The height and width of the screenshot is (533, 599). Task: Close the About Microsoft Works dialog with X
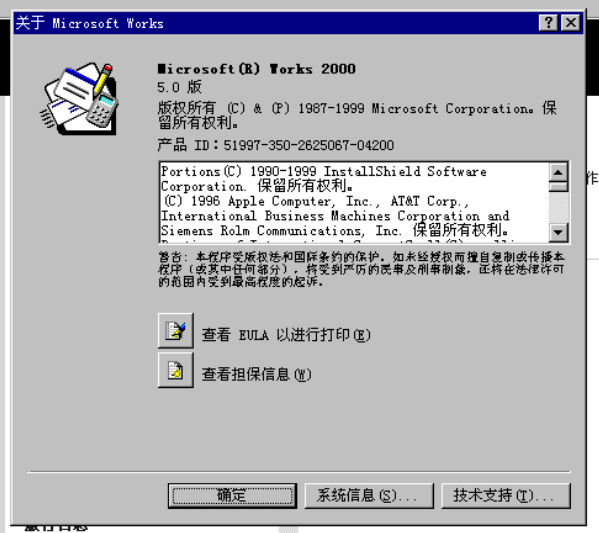(571, 23)
